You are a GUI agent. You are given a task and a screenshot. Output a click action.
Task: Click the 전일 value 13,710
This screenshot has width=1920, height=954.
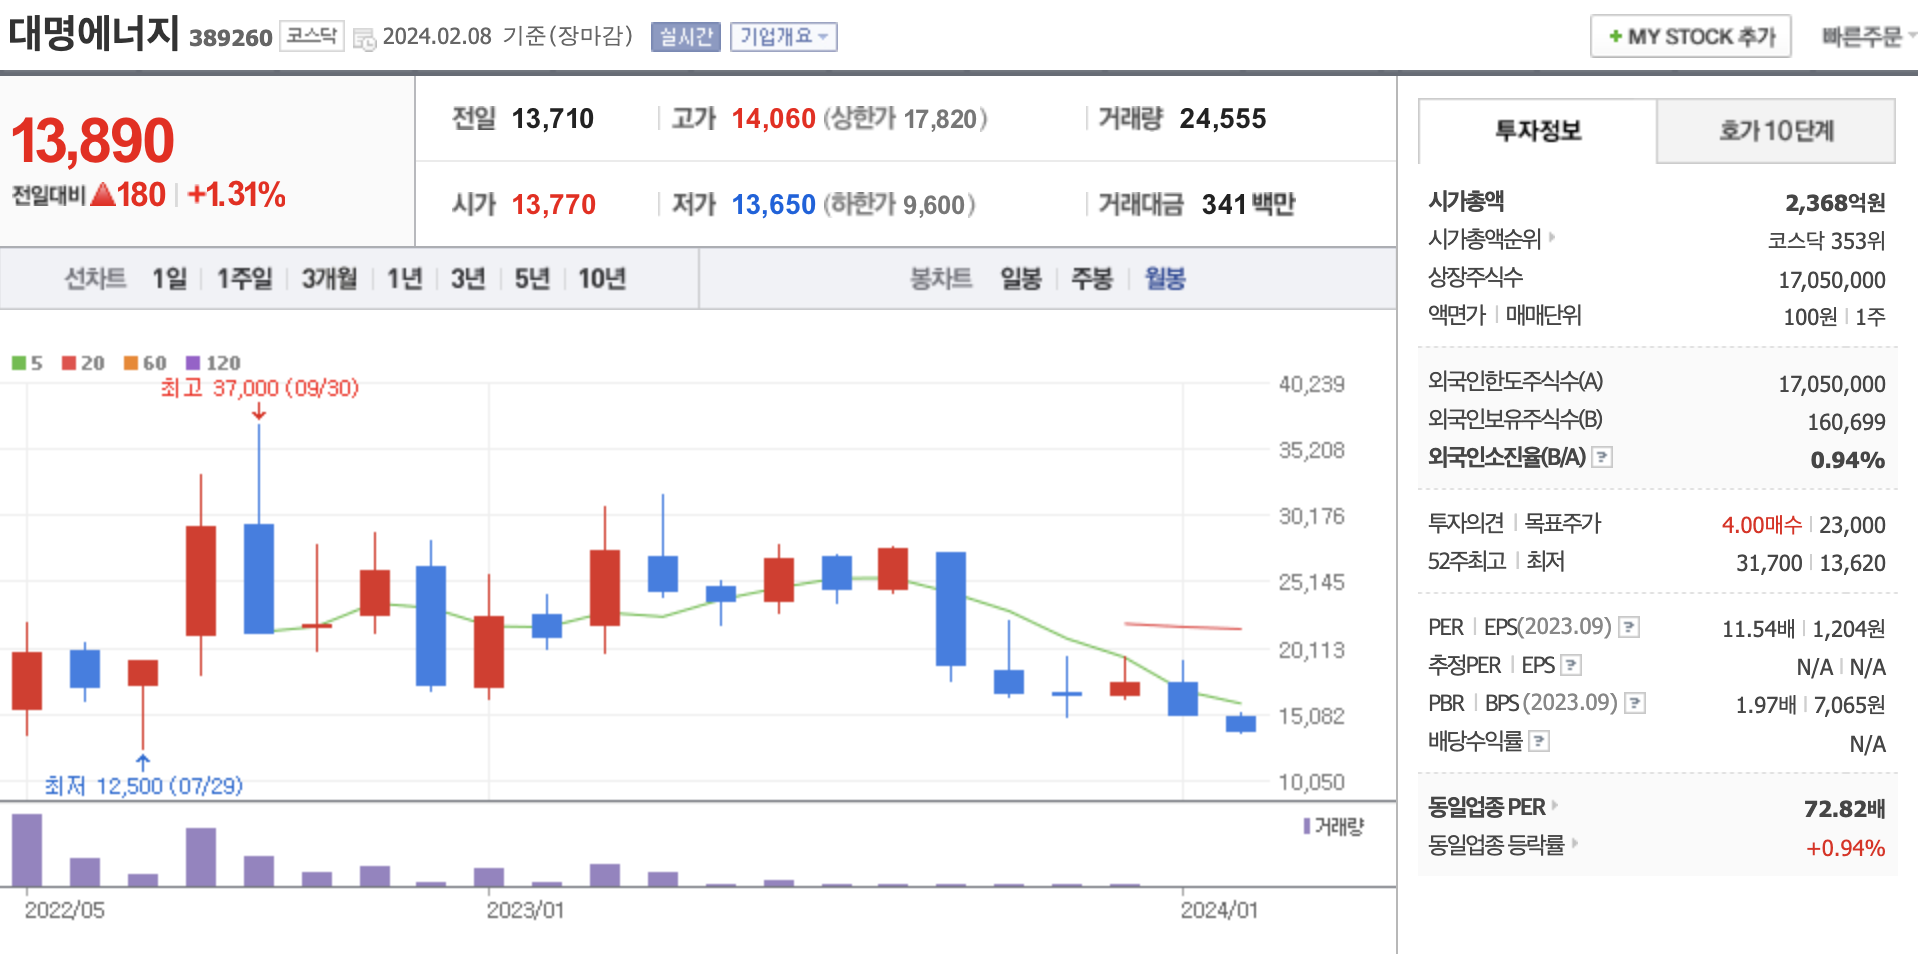click(553, 119)
